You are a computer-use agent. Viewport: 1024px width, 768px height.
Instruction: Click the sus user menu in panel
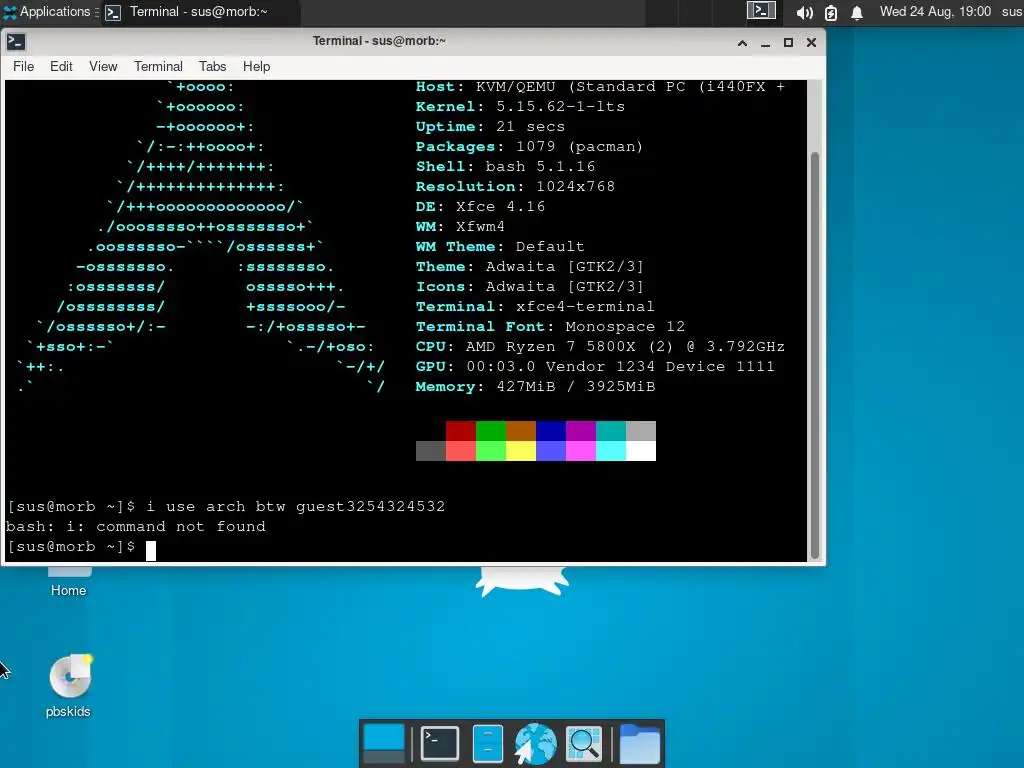tap(1012, 12)
